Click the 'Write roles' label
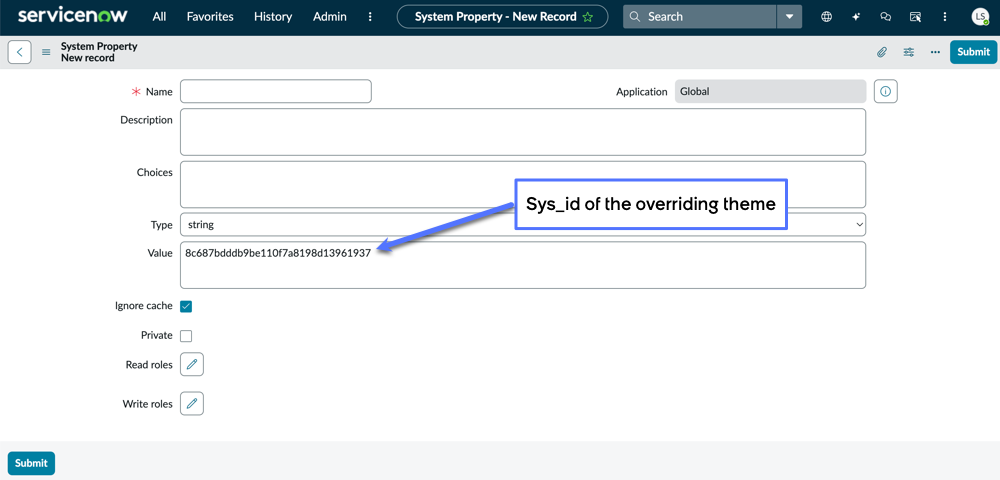 click(x=147, y=404)
